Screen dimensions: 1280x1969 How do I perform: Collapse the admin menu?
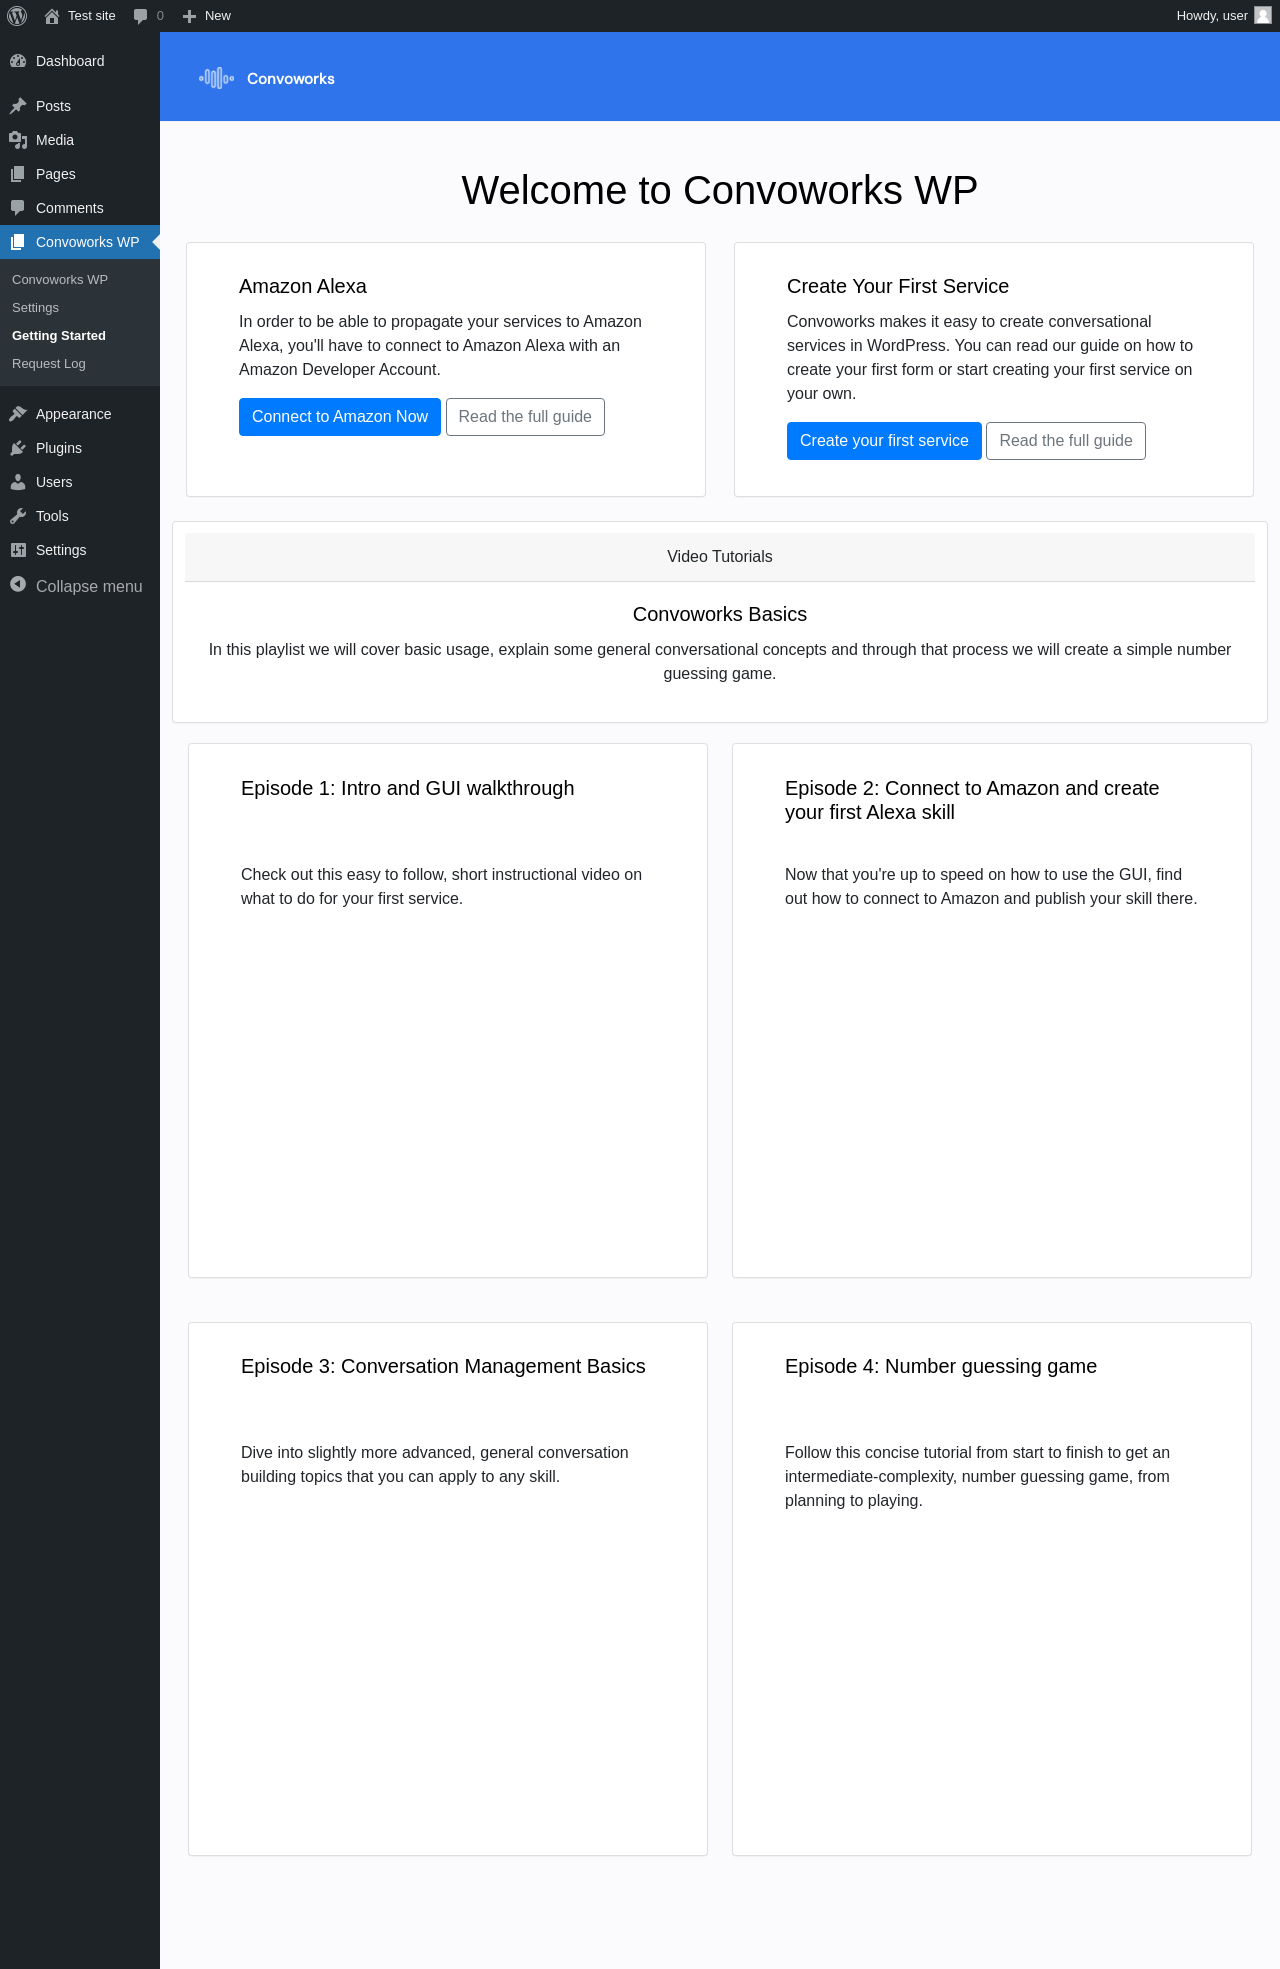(x=80, y=586)
